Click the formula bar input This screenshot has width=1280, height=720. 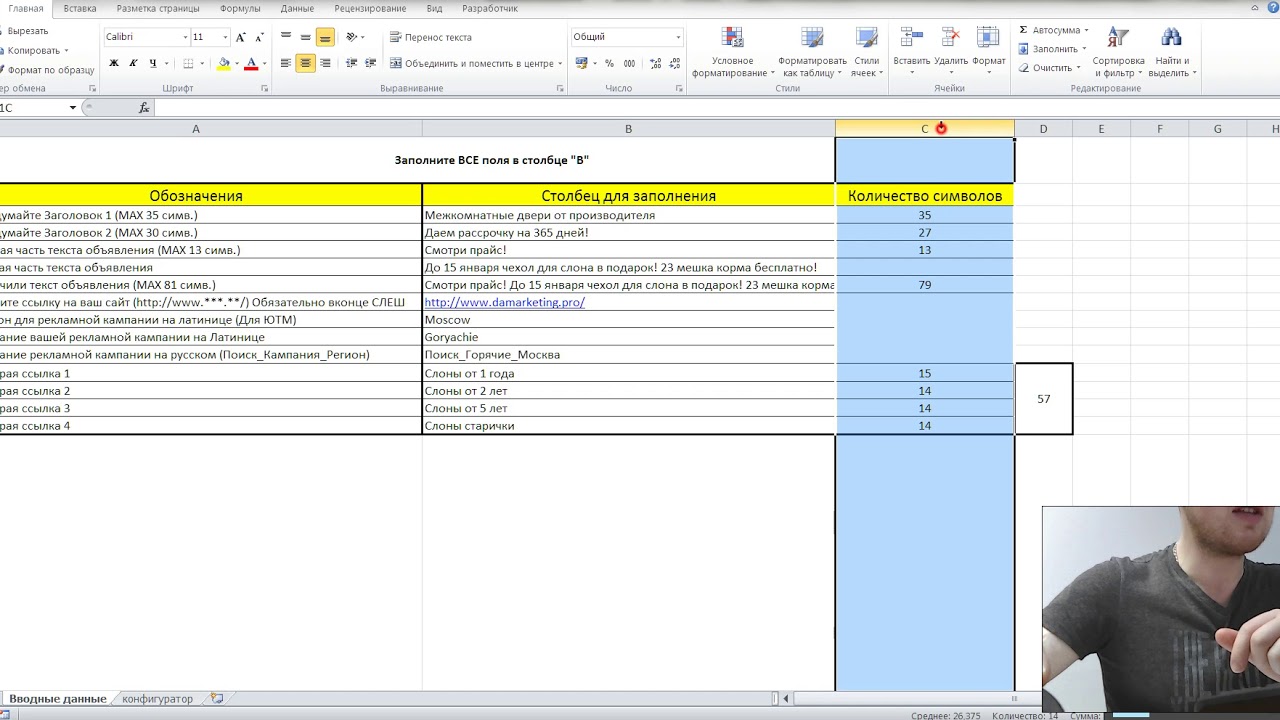(x=715, y=108)
